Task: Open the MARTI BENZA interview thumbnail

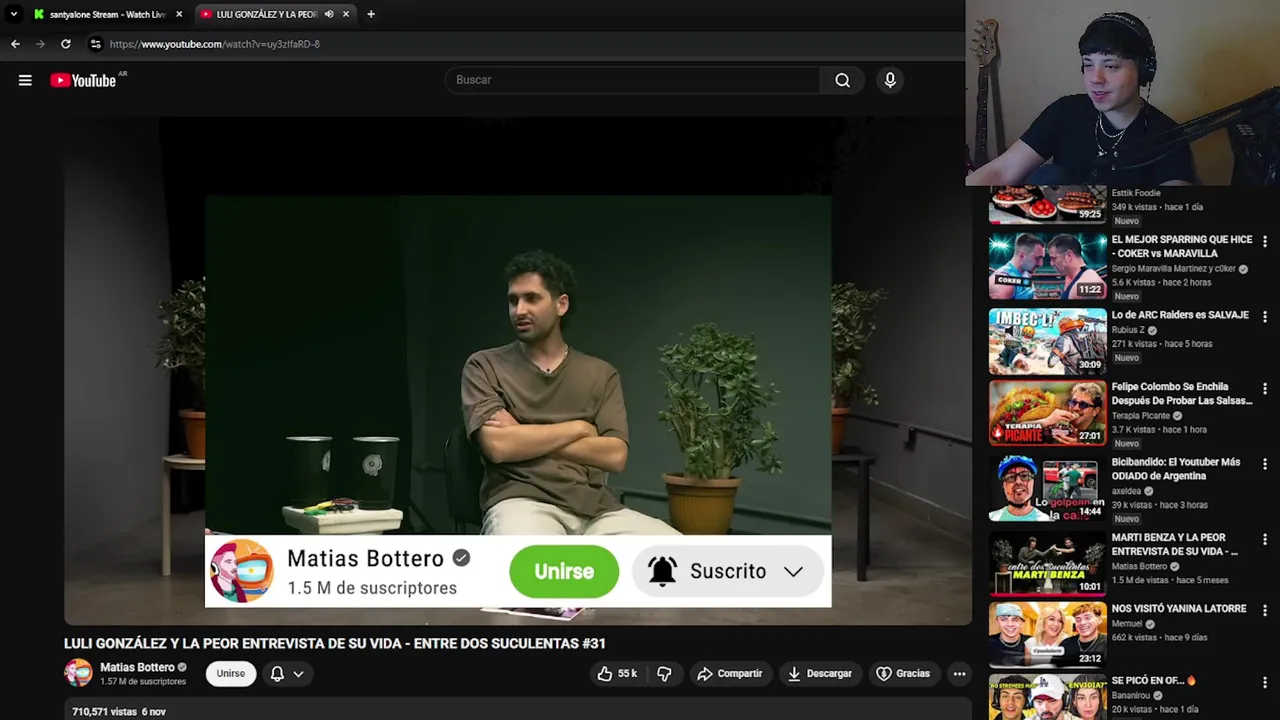Action: click(x=1048, y=564)
